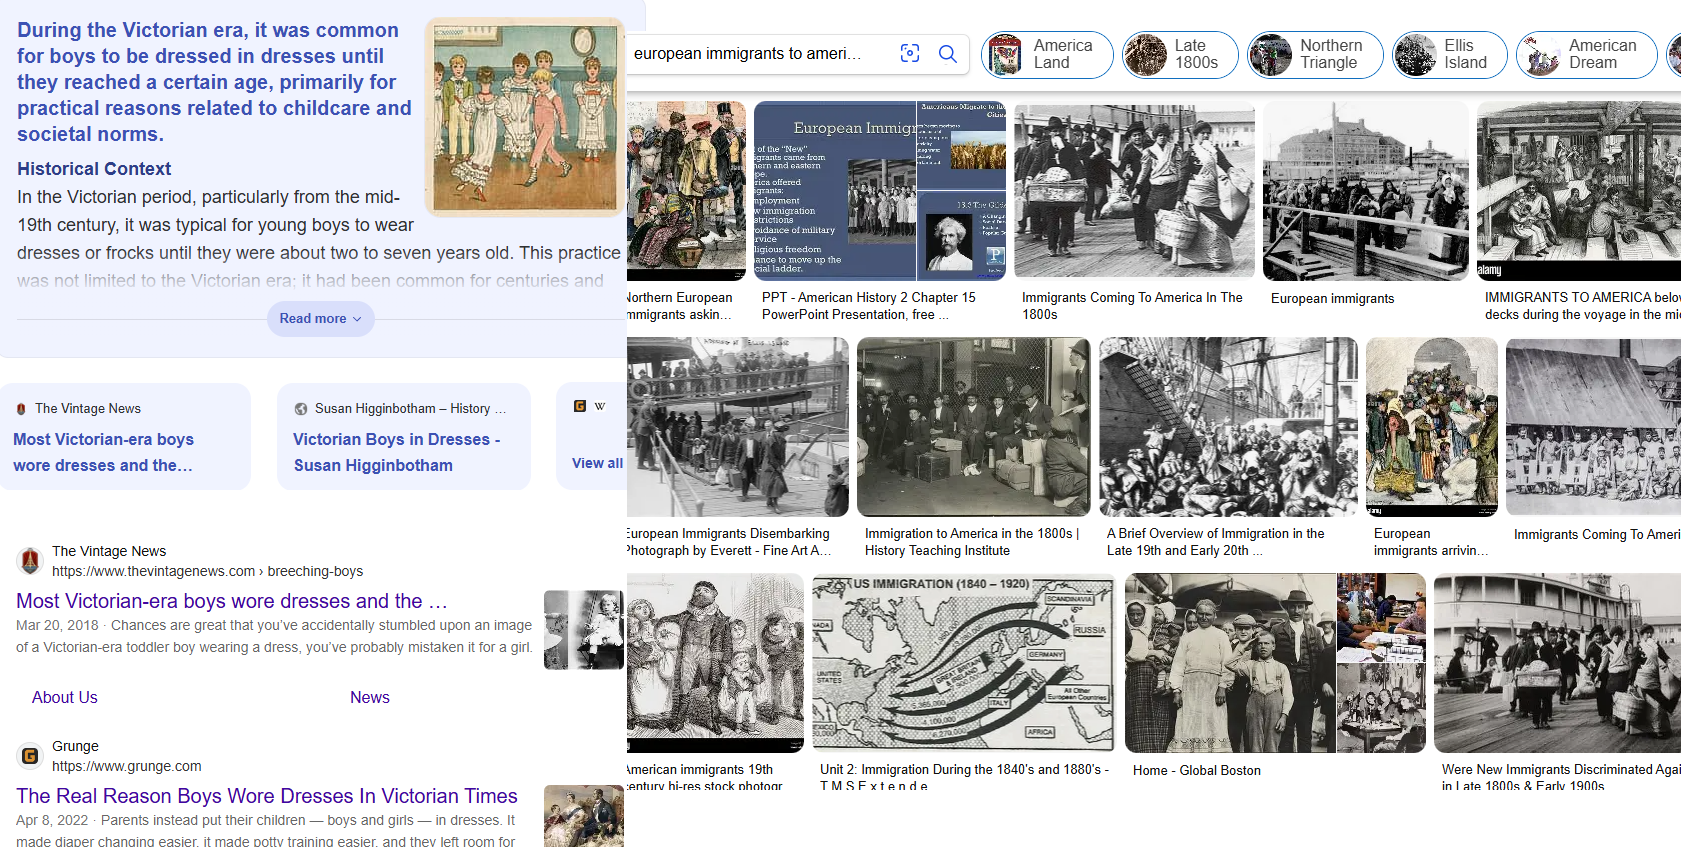The height and width of the screenshot is (847, 1681).
Task: Click the magnifying glass search icon
Action: 948,54
